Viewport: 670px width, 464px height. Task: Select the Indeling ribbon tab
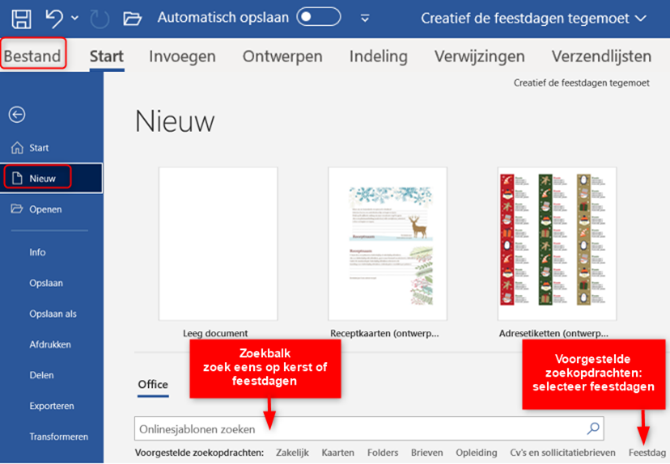(x=378, y=56)
